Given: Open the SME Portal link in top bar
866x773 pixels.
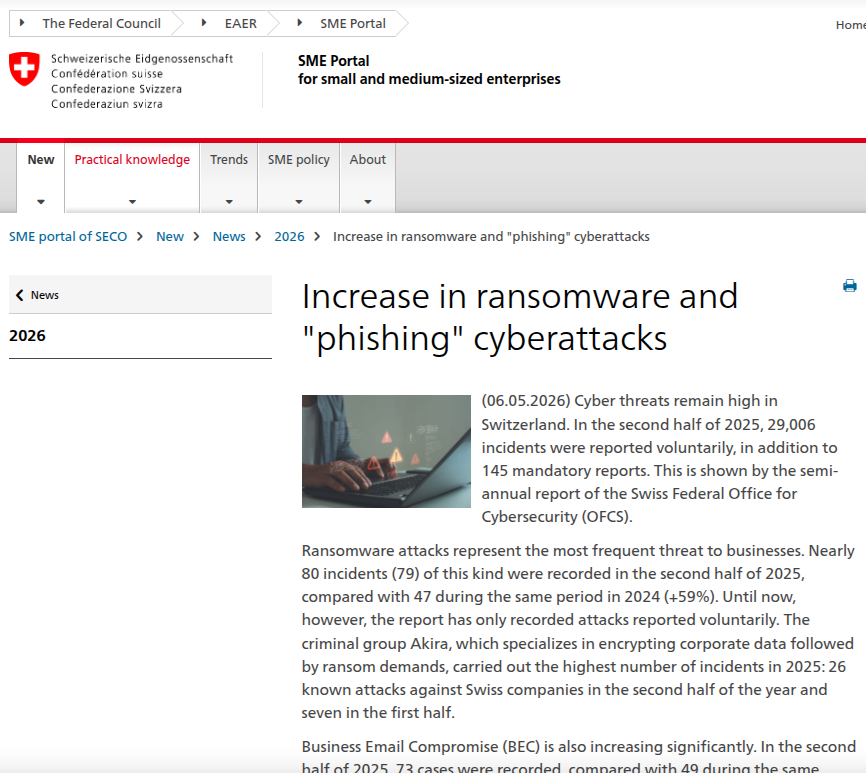Looking at the screenshot, I should tap(353, 24).
